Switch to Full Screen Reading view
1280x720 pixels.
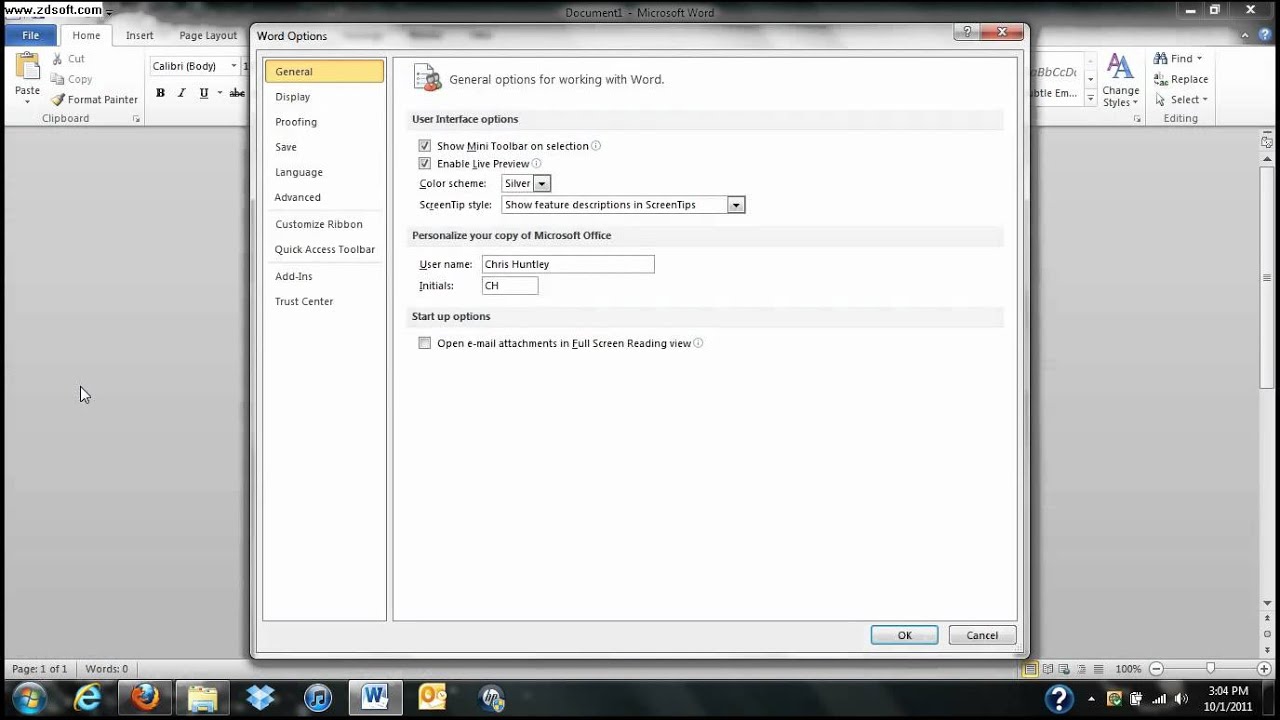[1047, 668]
